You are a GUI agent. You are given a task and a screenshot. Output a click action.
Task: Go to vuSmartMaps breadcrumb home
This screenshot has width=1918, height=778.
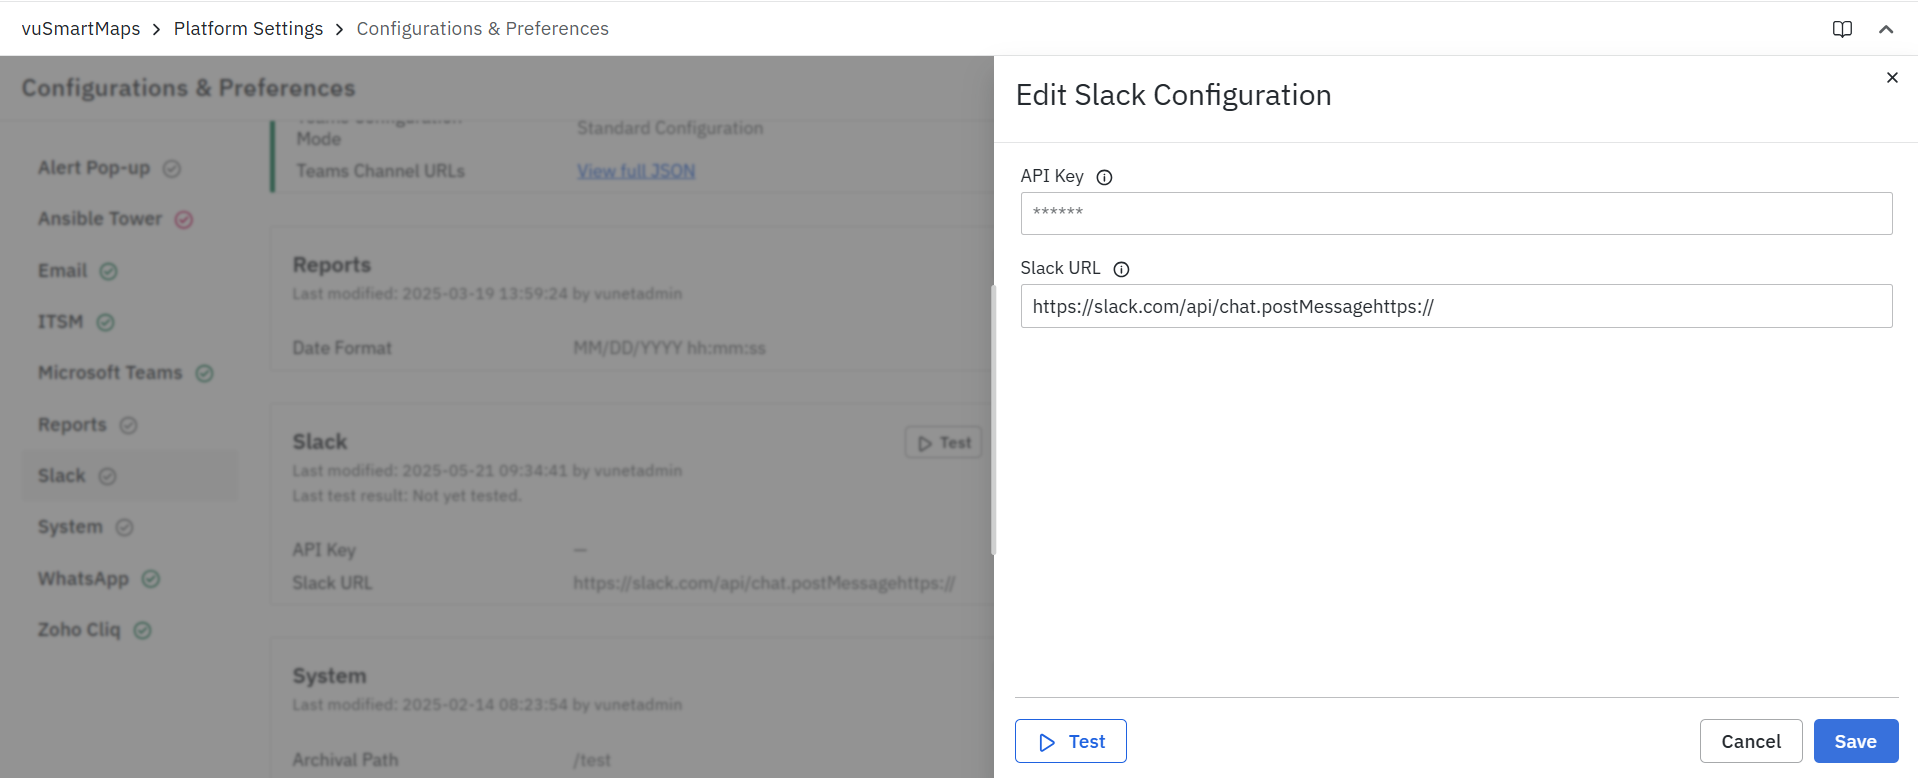(x=81, y=29)
